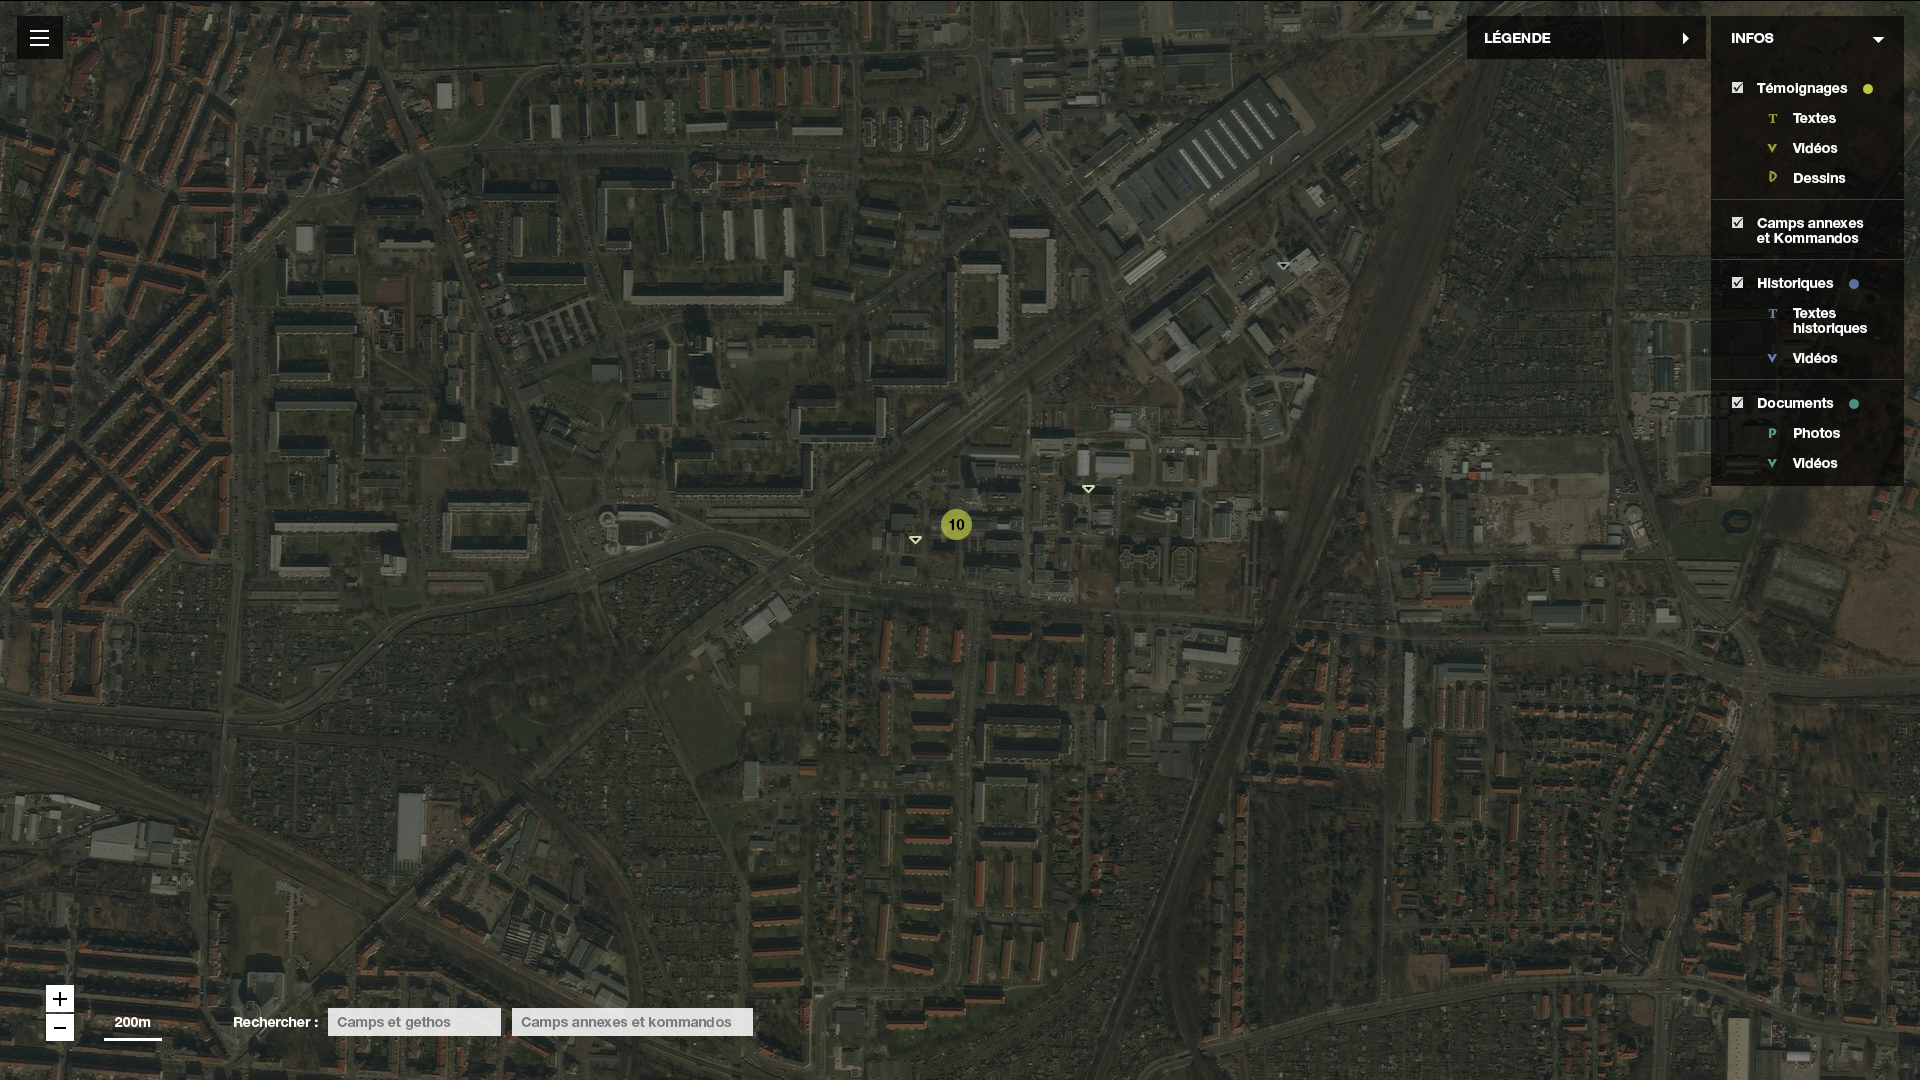Click the Camps annexes et Kommandos label
1920x1080 pixels.
[1810, 231]
